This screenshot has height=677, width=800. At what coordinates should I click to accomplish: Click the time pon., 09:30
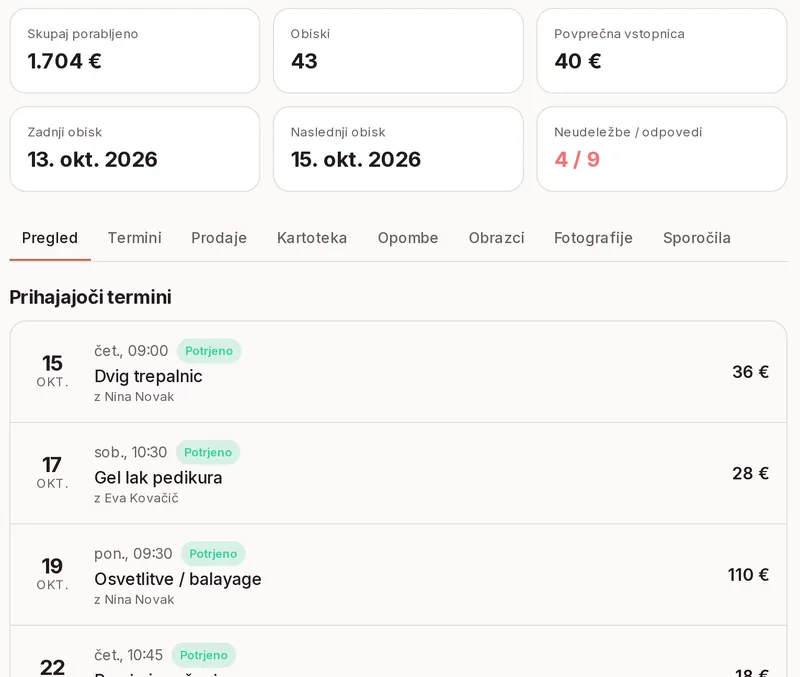pyautogui.click(x=133, y=554)
